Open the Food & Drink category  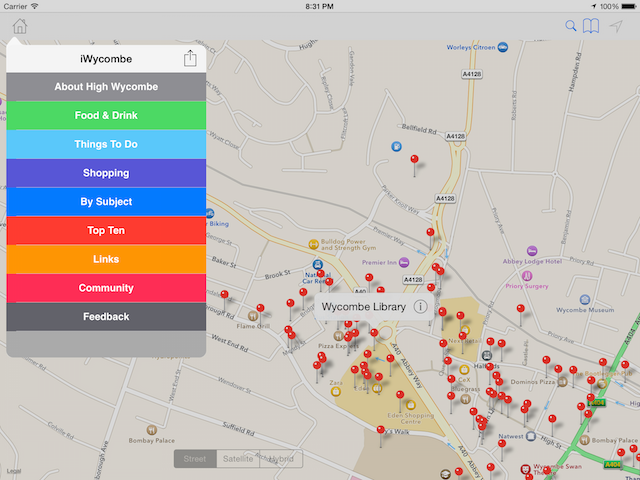pos(106,116)
